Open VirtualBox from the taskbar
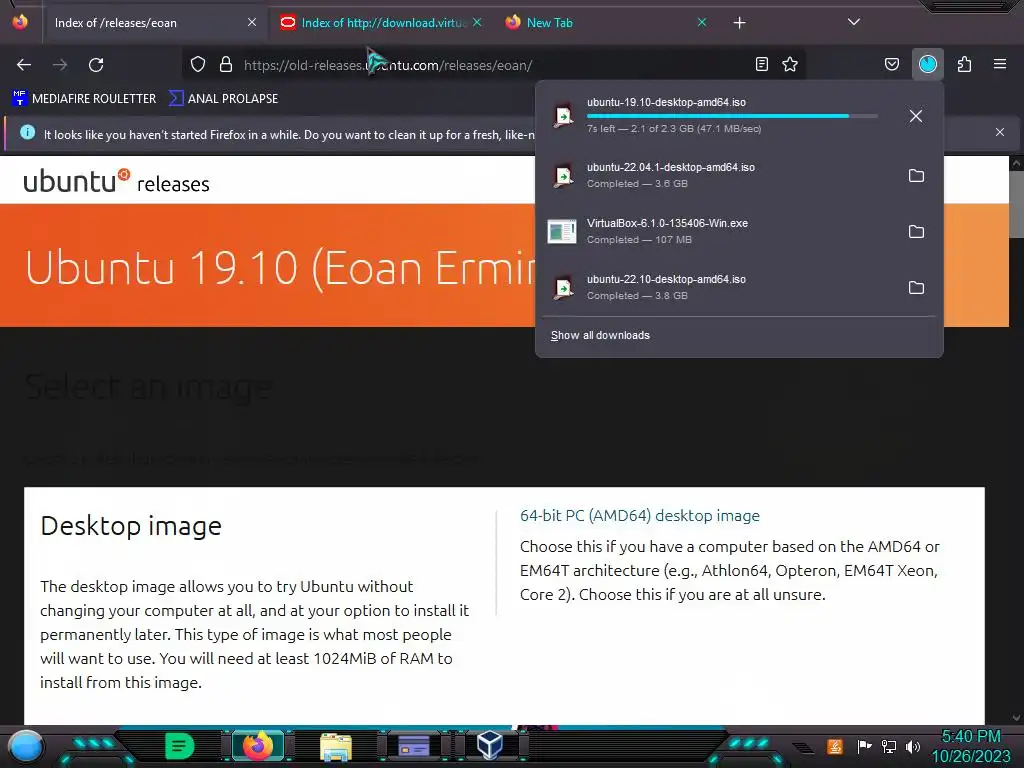The height and width of the screenshot is (768, 1024). coord(489,746)
